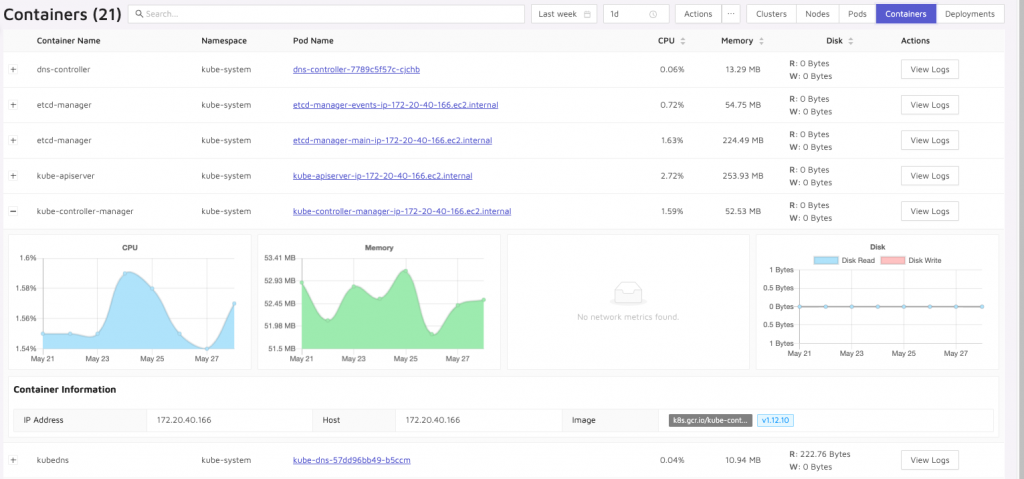This screenshot has width=1024, height=479.
Task: Sort by Memory column arrows
Action: [x=760, y=41]
